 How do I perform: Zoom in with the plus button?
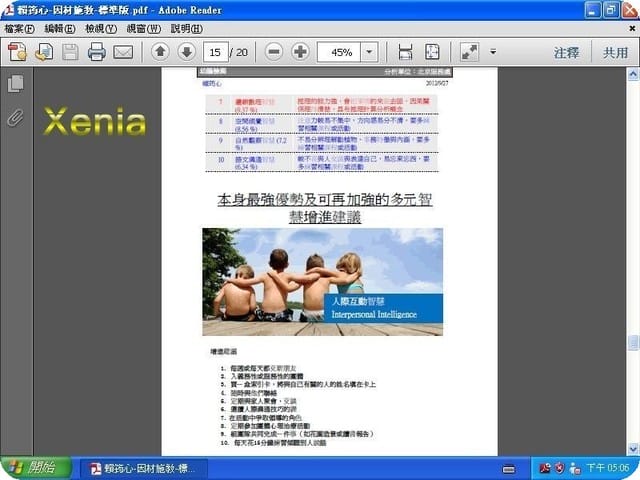(x=300, y=52)
